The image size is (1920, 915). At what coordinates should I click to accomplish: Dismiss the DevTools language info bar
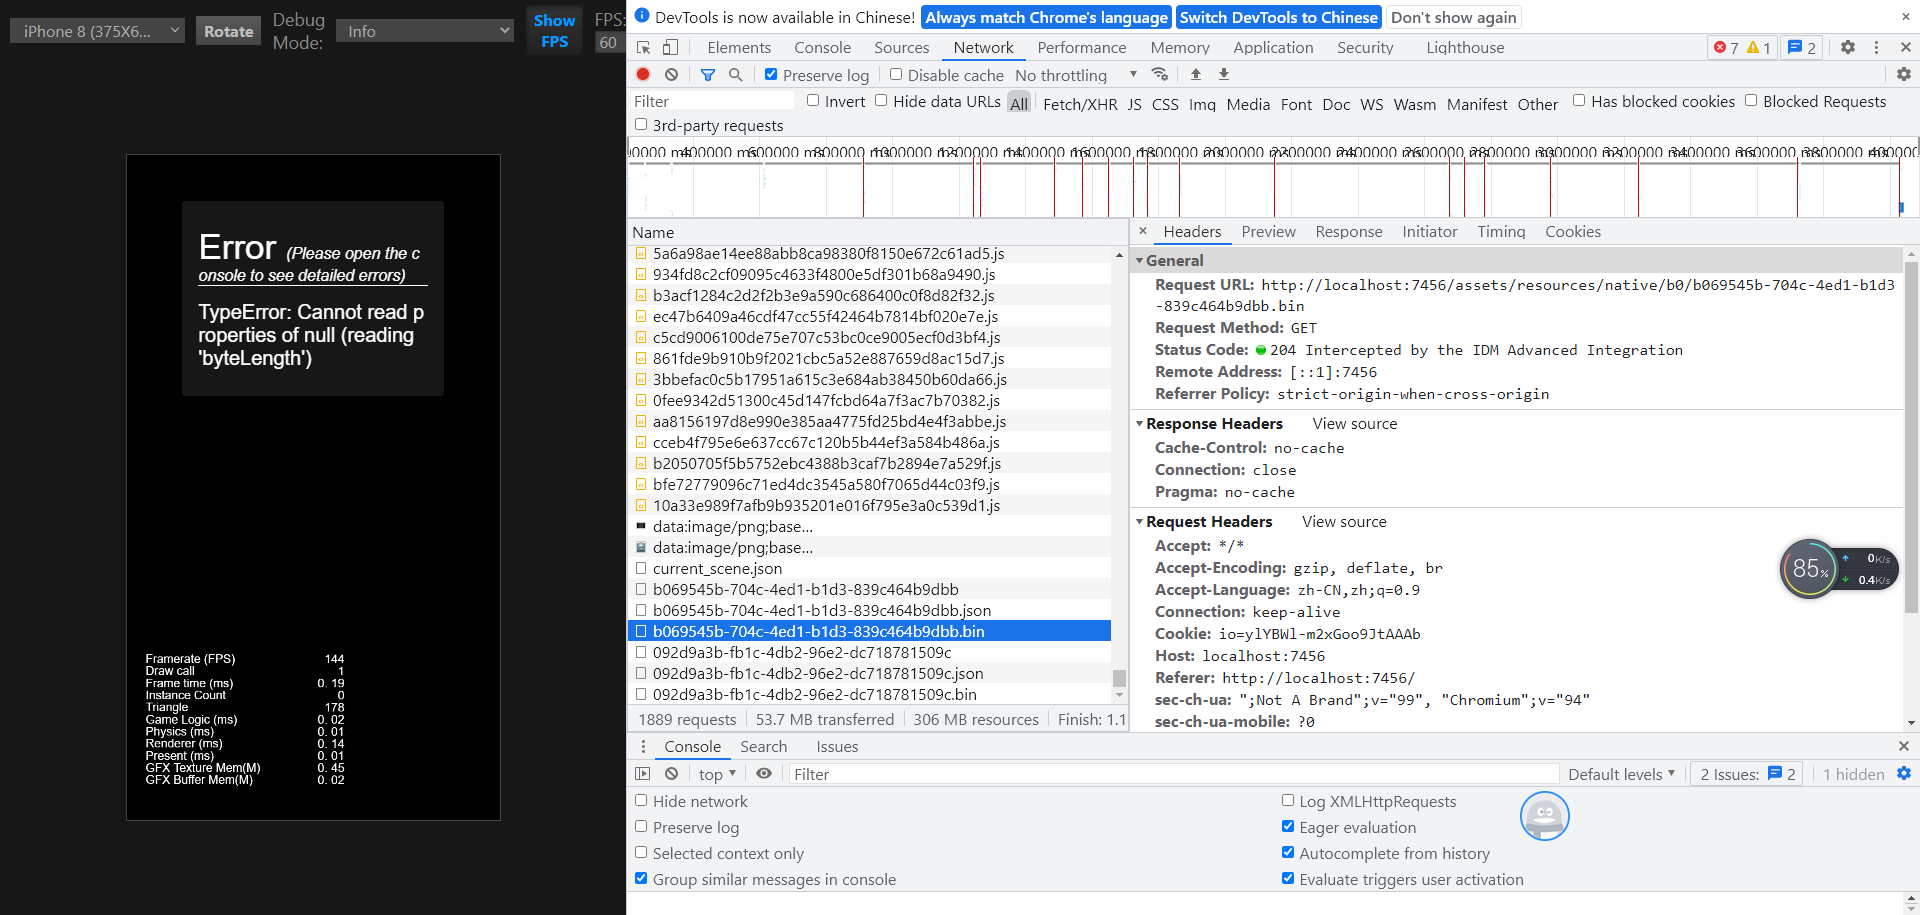click(1905, 17)
